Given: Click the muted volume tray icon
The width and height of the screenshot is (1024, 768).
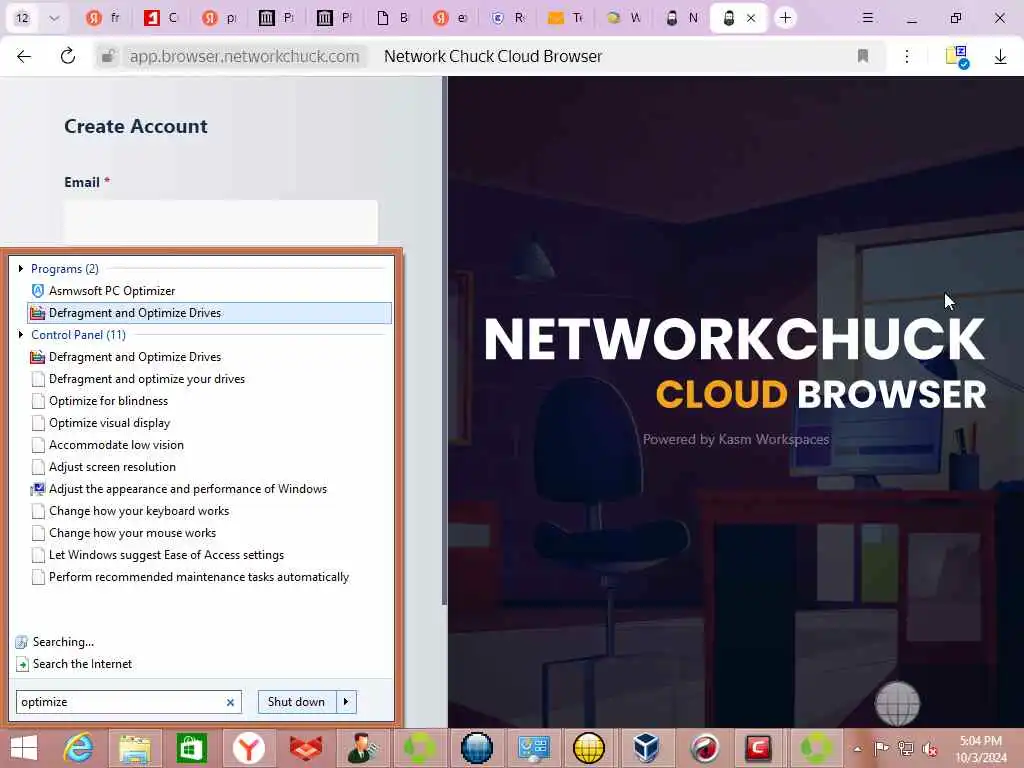Looking at the screenshot, I should tap(929, 749).
